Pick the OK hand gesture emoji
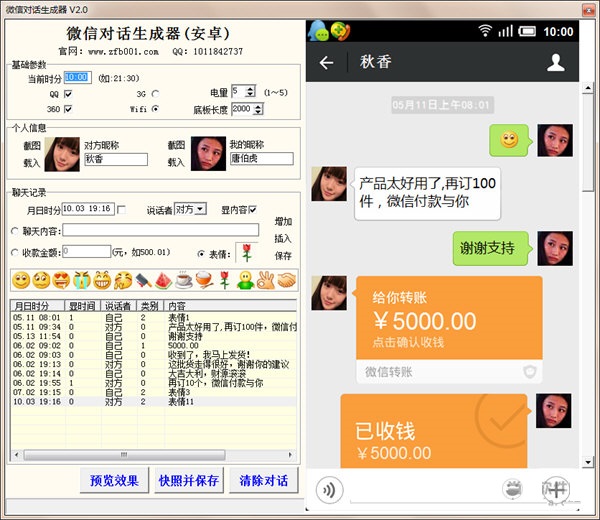Viewport: 600px width, 520px height. [x=266, y=280]
